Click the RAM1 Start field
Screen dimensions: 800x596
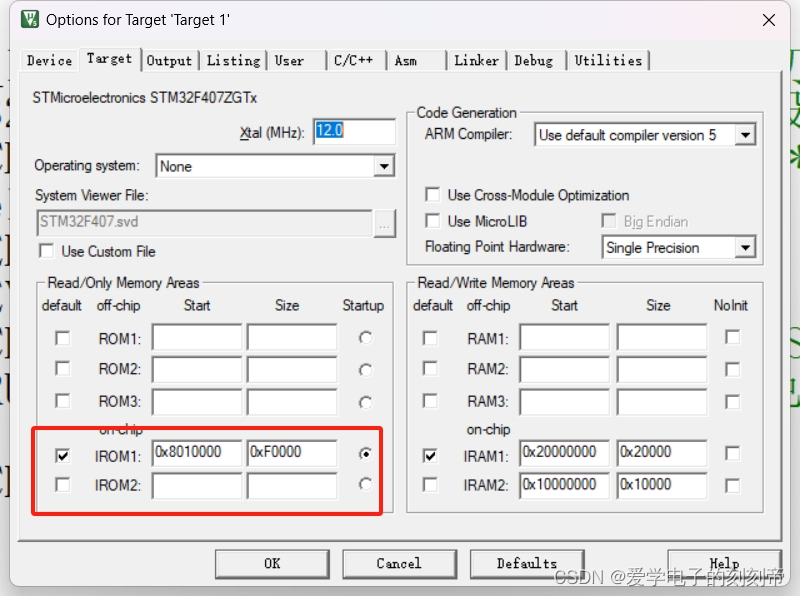point(564,337)
